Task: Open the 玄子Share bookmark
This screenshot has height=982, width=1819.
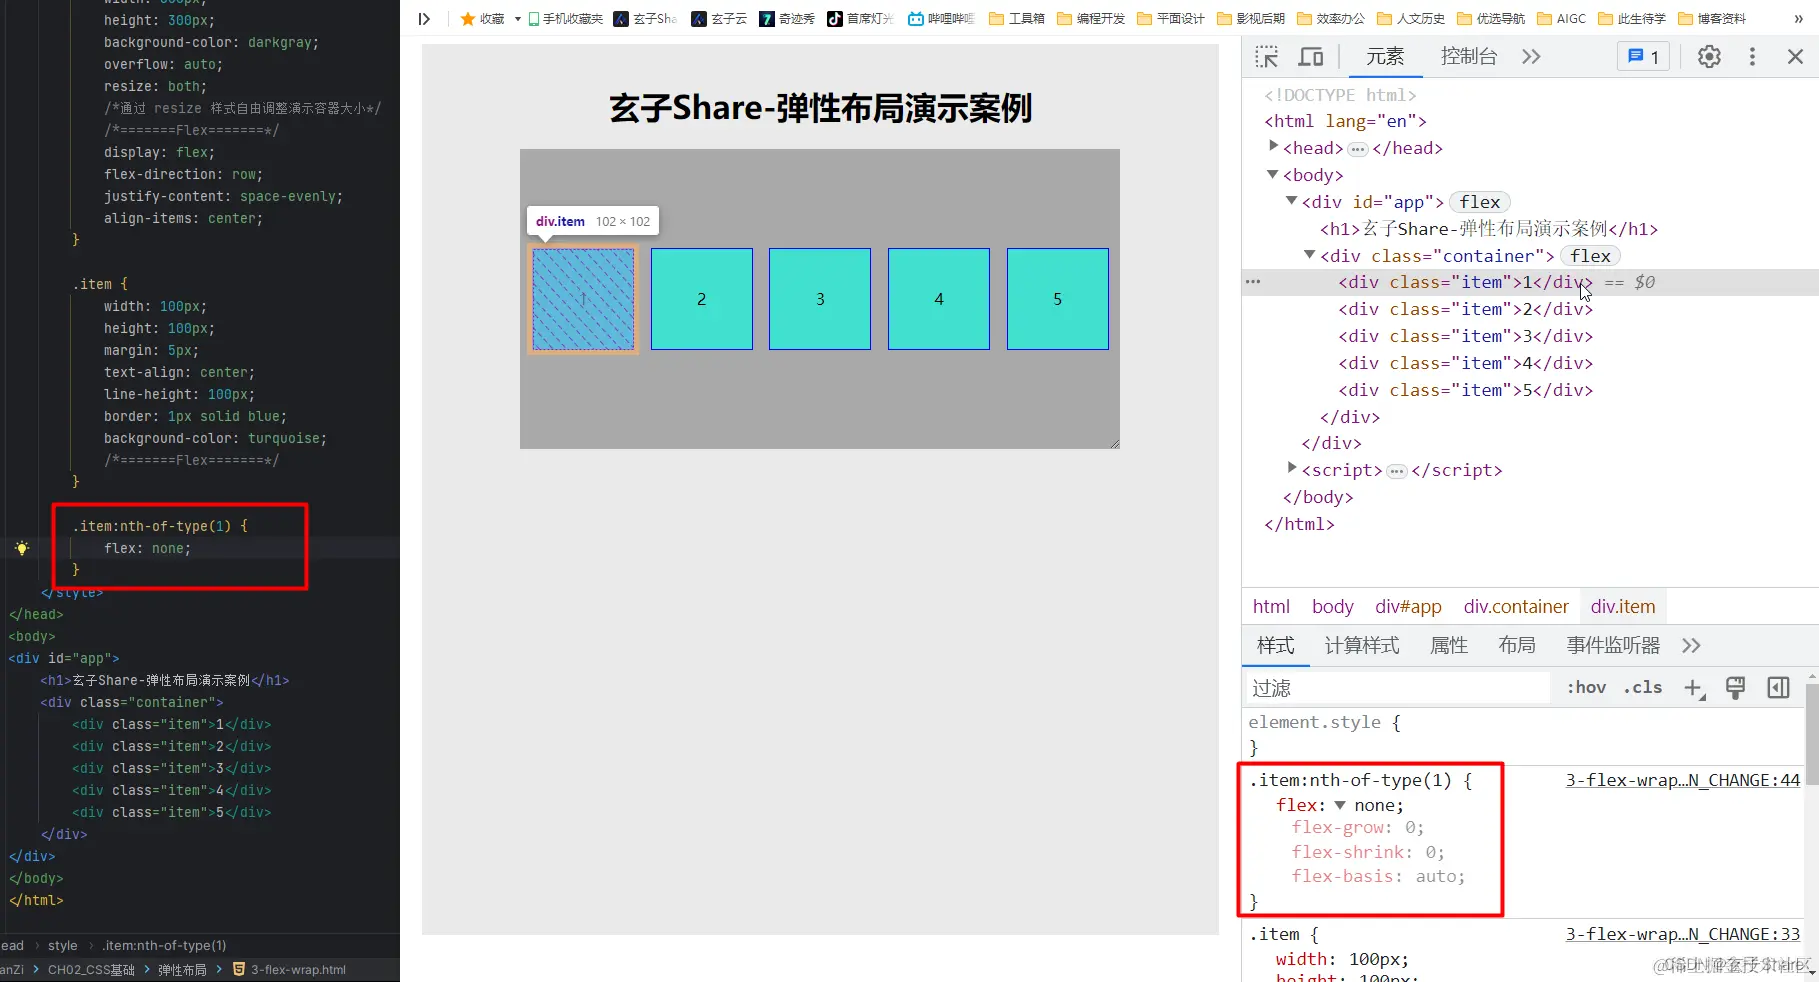Action: pyautogui.click(x=645, y=18)
